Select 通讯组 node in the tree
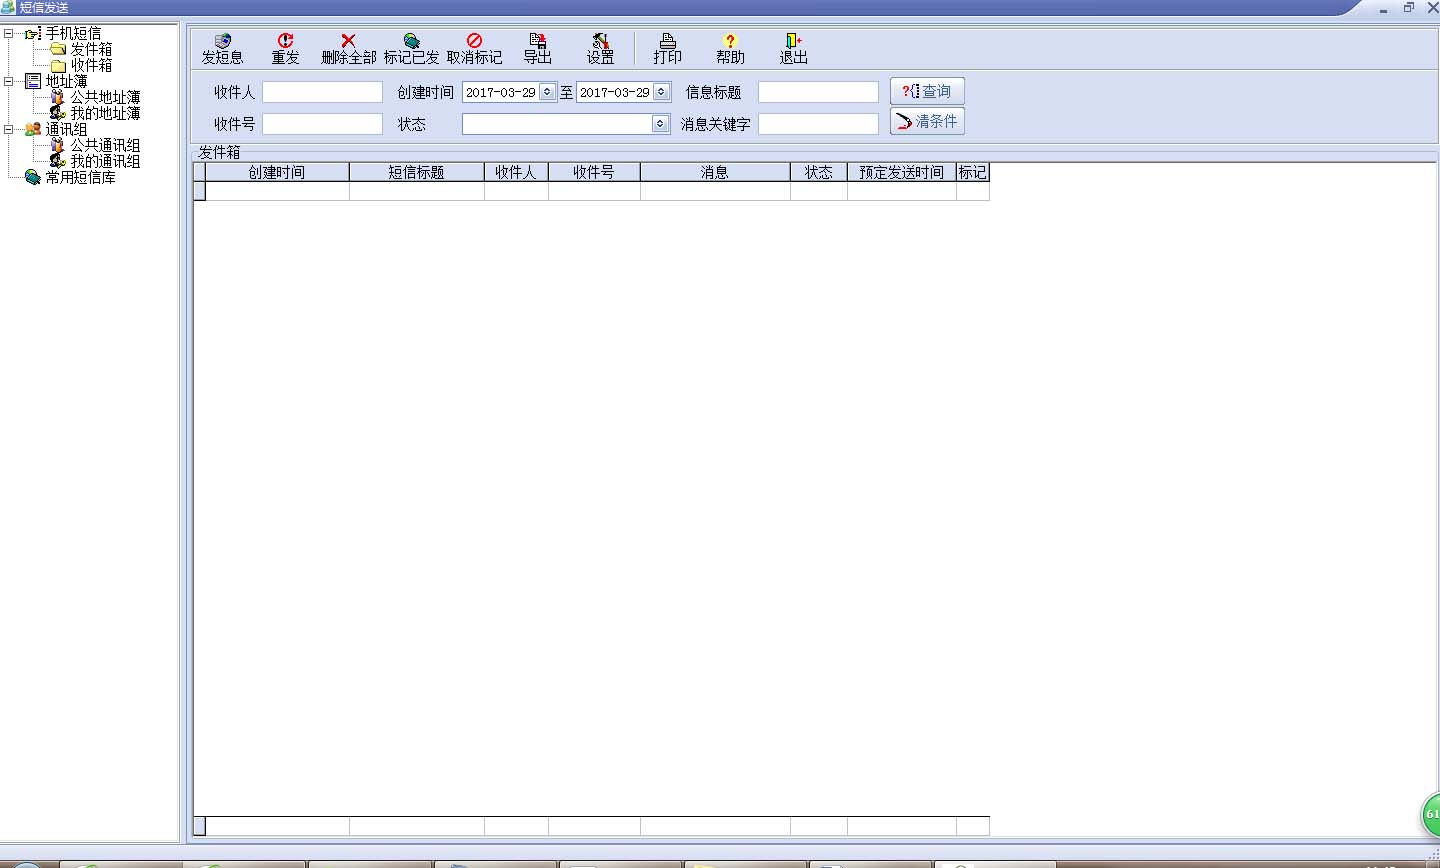This screenshot has height=868, width=1440. (x=66, y=129)
